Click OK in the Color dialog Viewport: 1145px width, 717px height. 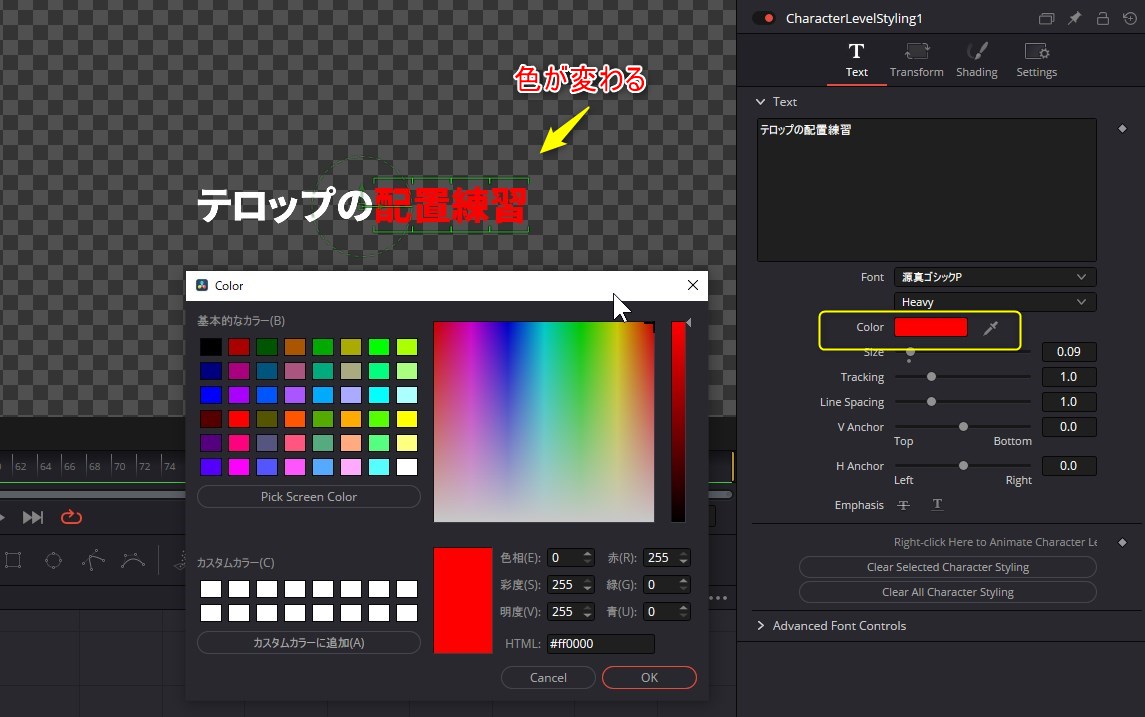point(649,677)
